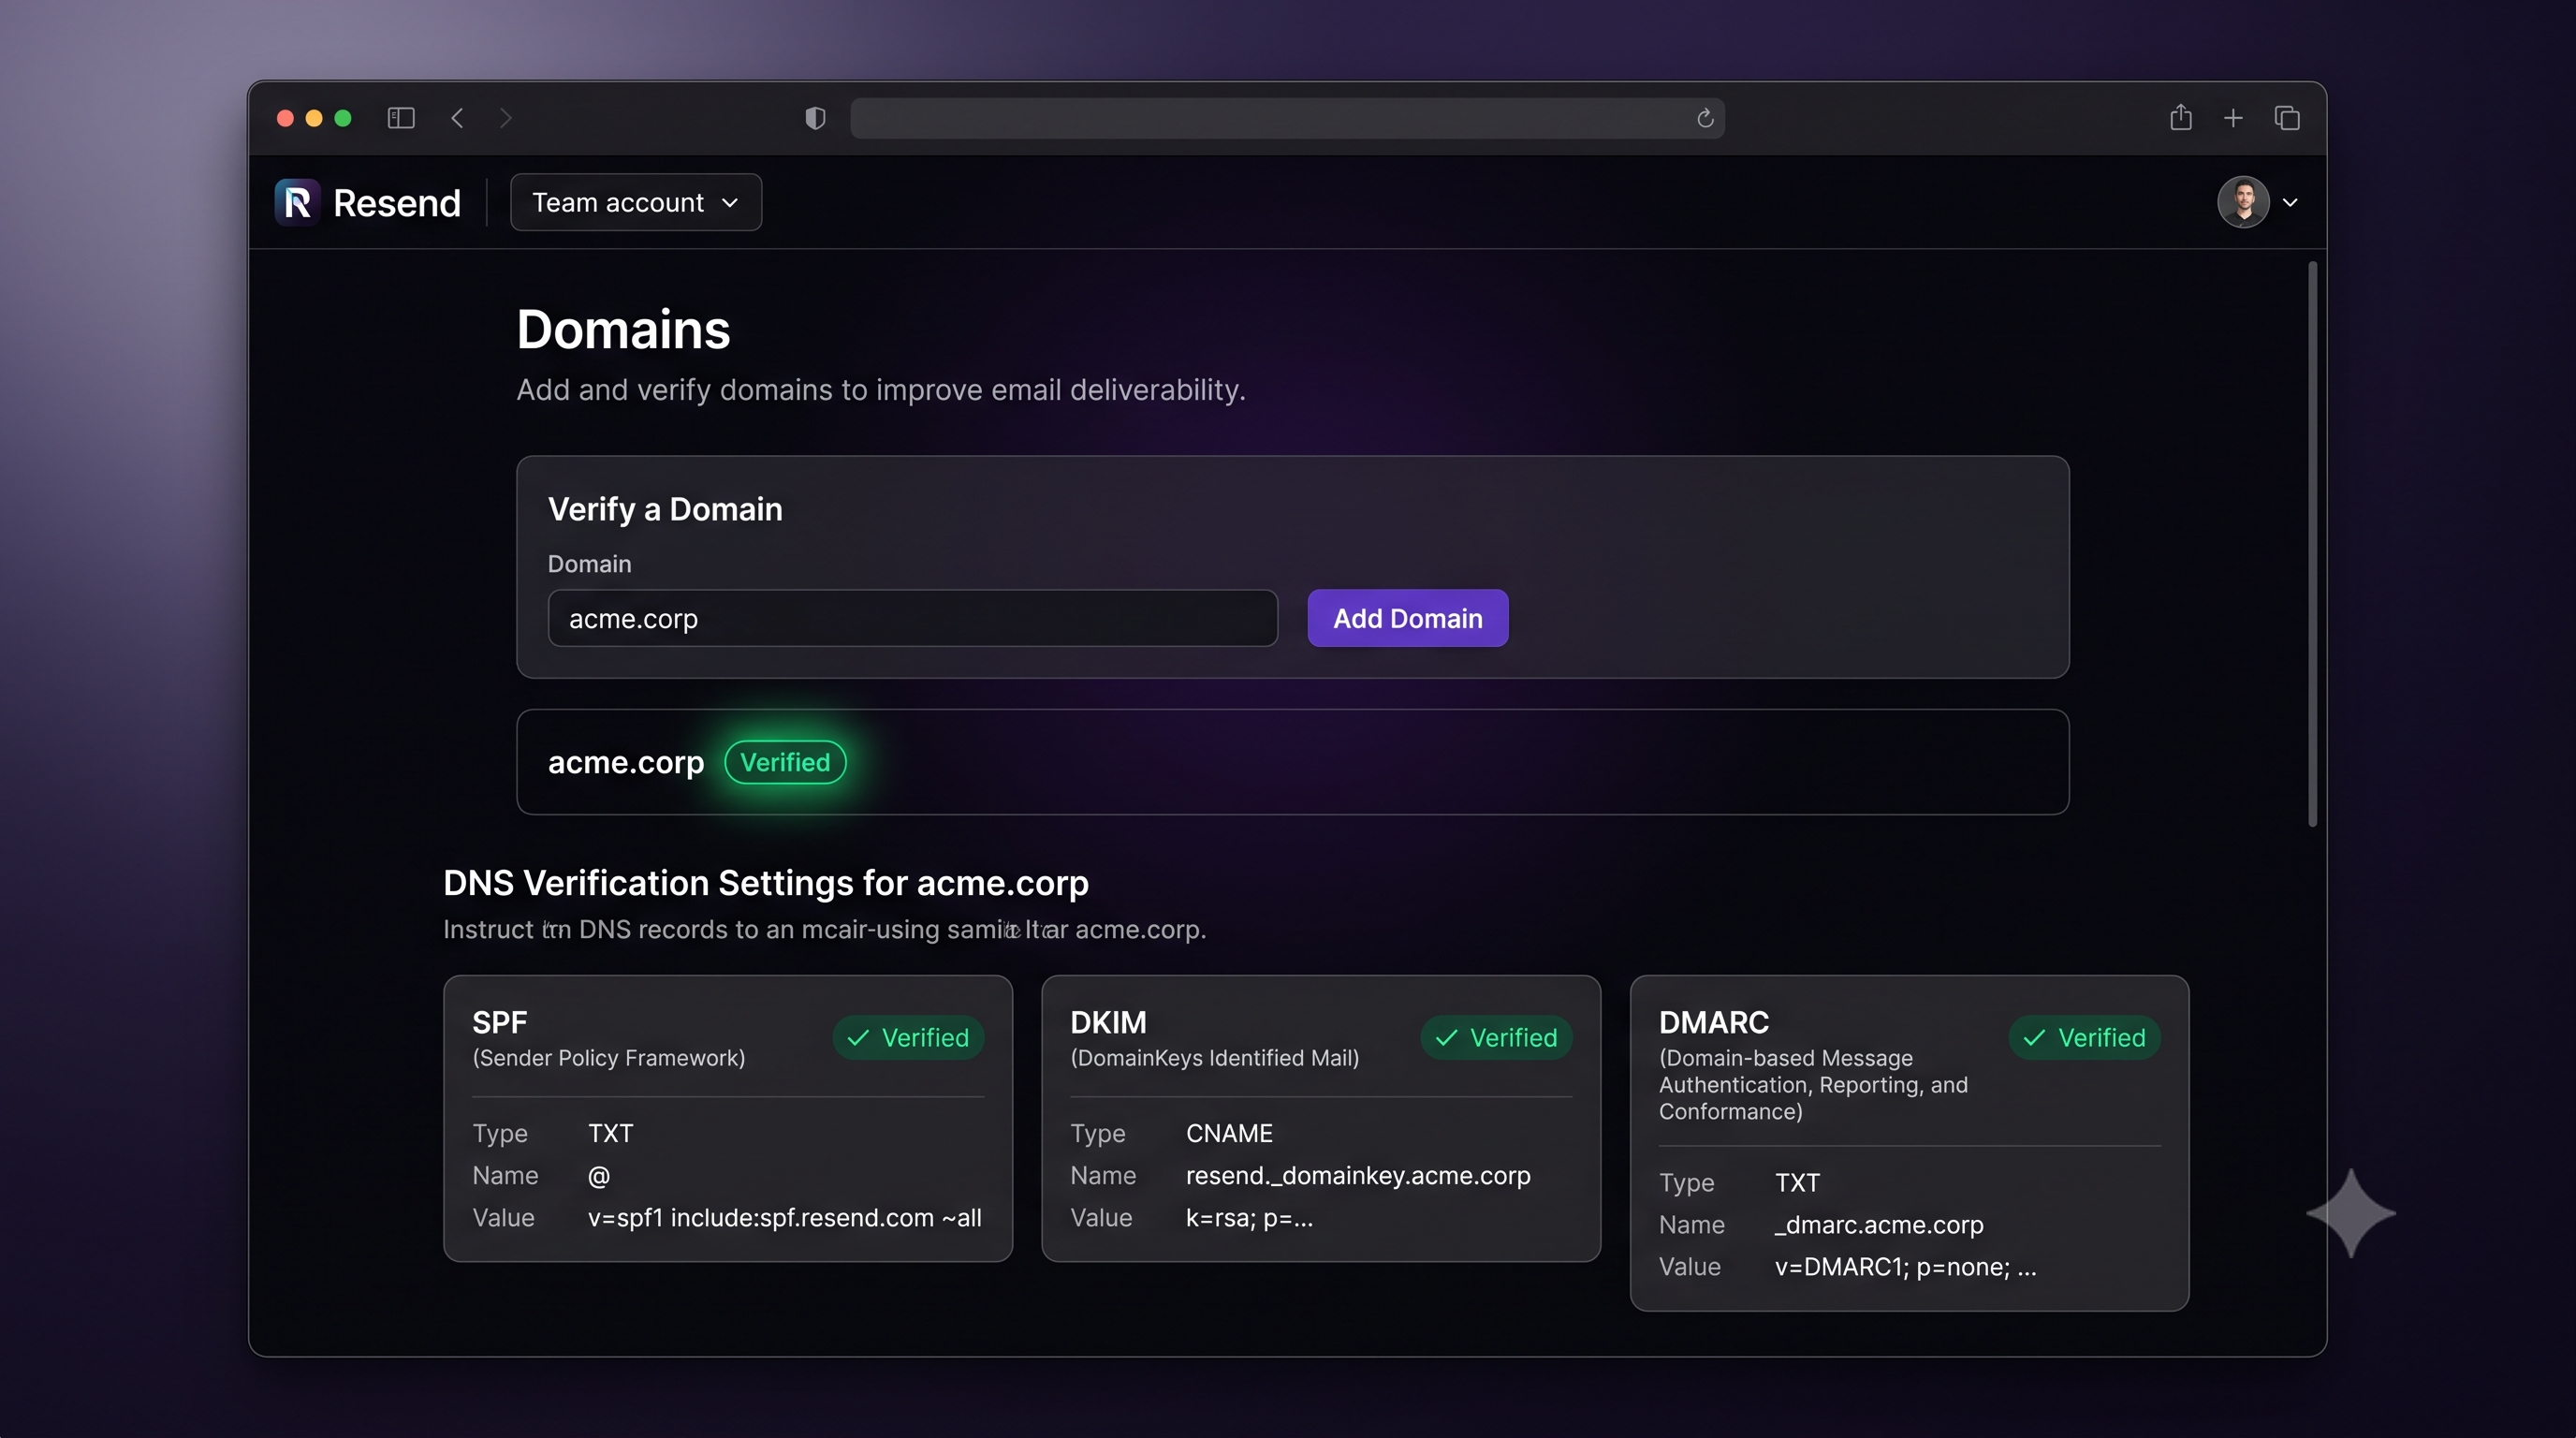2576x1438 pixels.
Task: Click the page scrollbar
Action: [2312, 544]
